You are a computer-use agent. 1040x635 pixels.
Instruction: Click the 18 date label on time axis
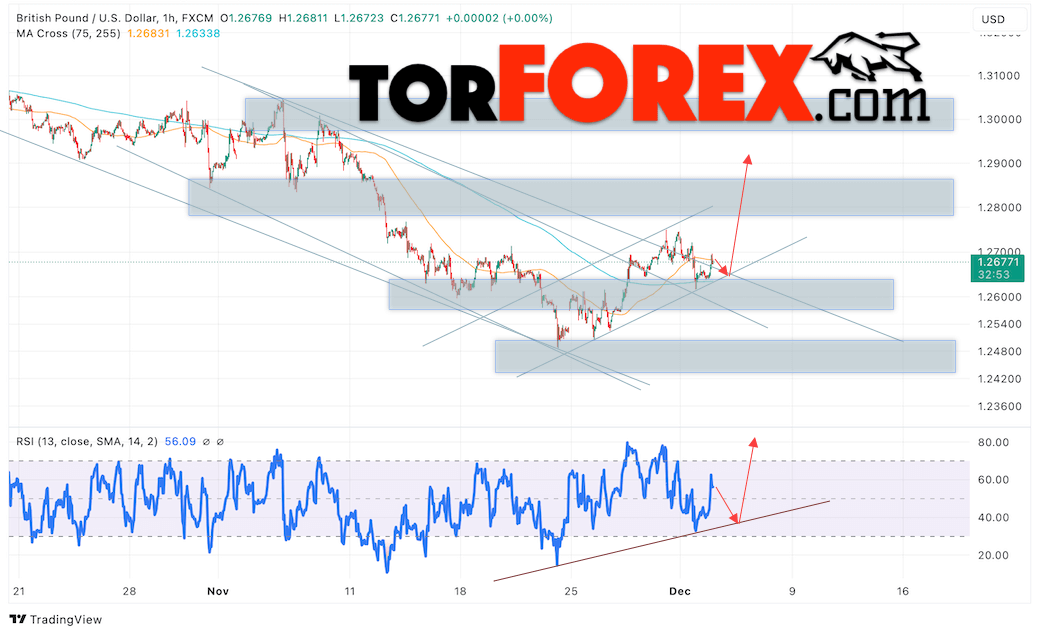click(x=460, y=591)
